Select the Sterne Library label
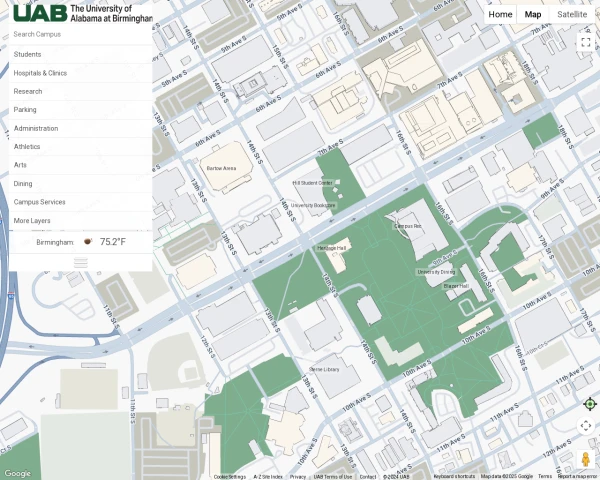The width and height of the screenshot is (600, 480). pos(324,370)
